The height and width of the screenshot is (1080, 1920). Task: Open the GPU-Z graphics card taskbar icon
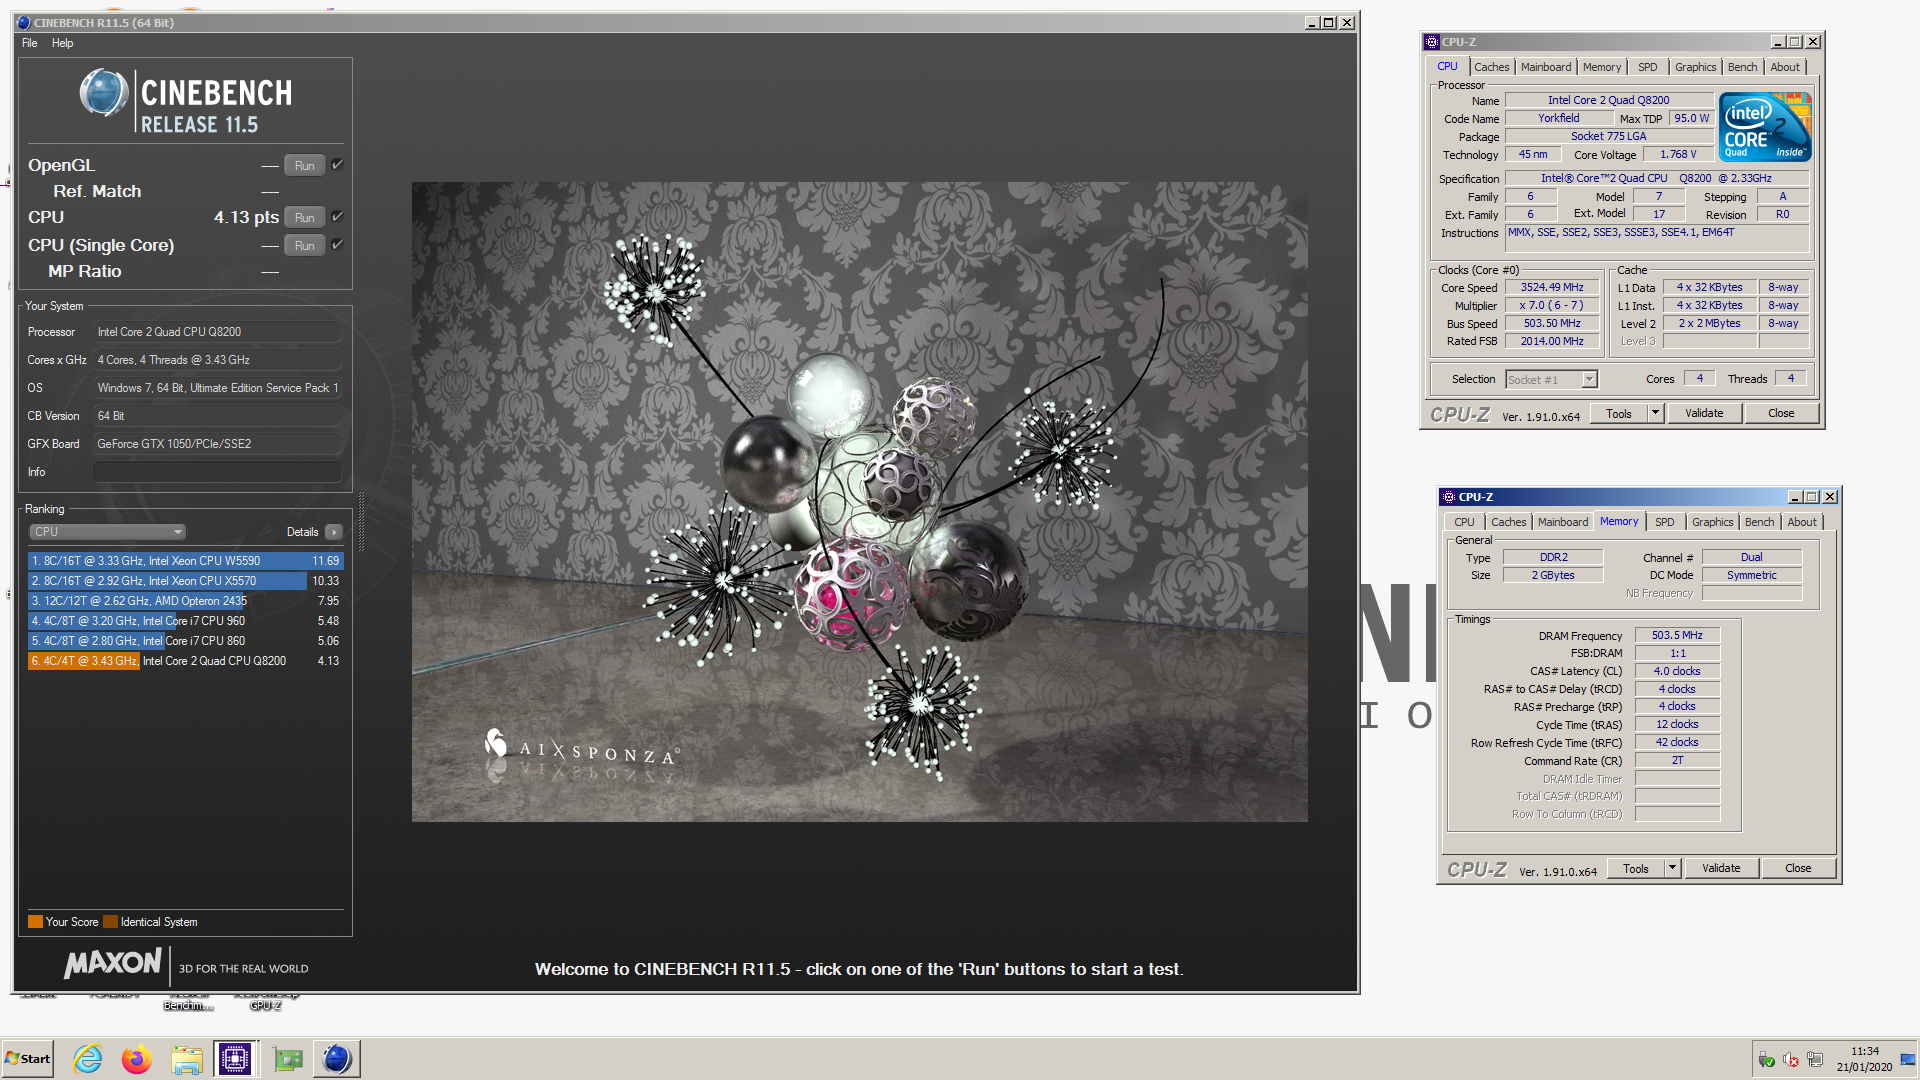coord(287,1059)
